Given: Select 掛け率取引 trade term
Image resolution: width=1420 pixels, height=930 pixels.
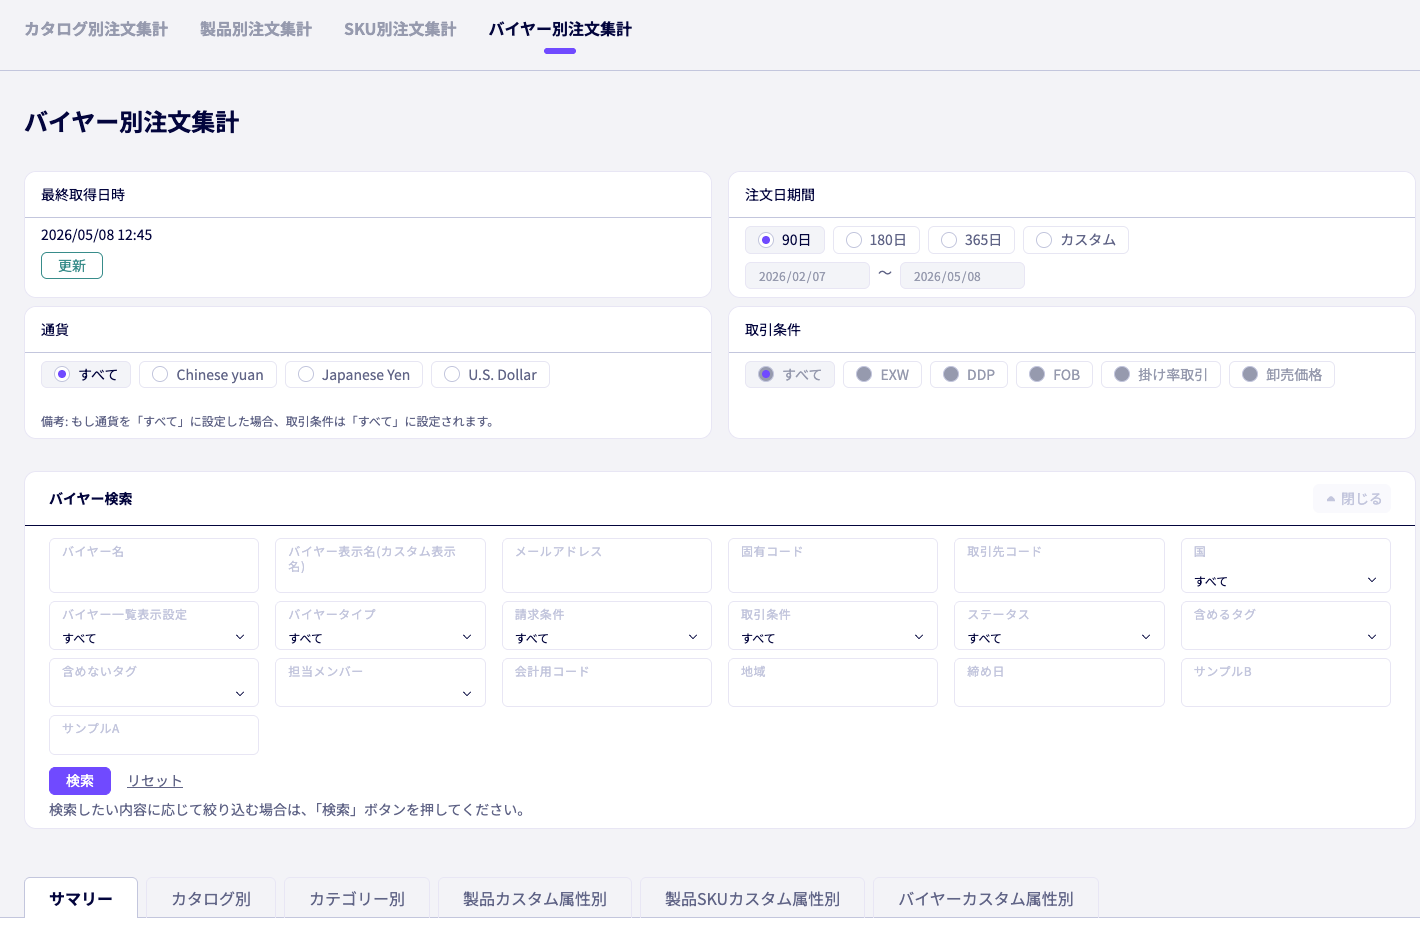Looking at the screenshot, I should (x=1161, y=375).
